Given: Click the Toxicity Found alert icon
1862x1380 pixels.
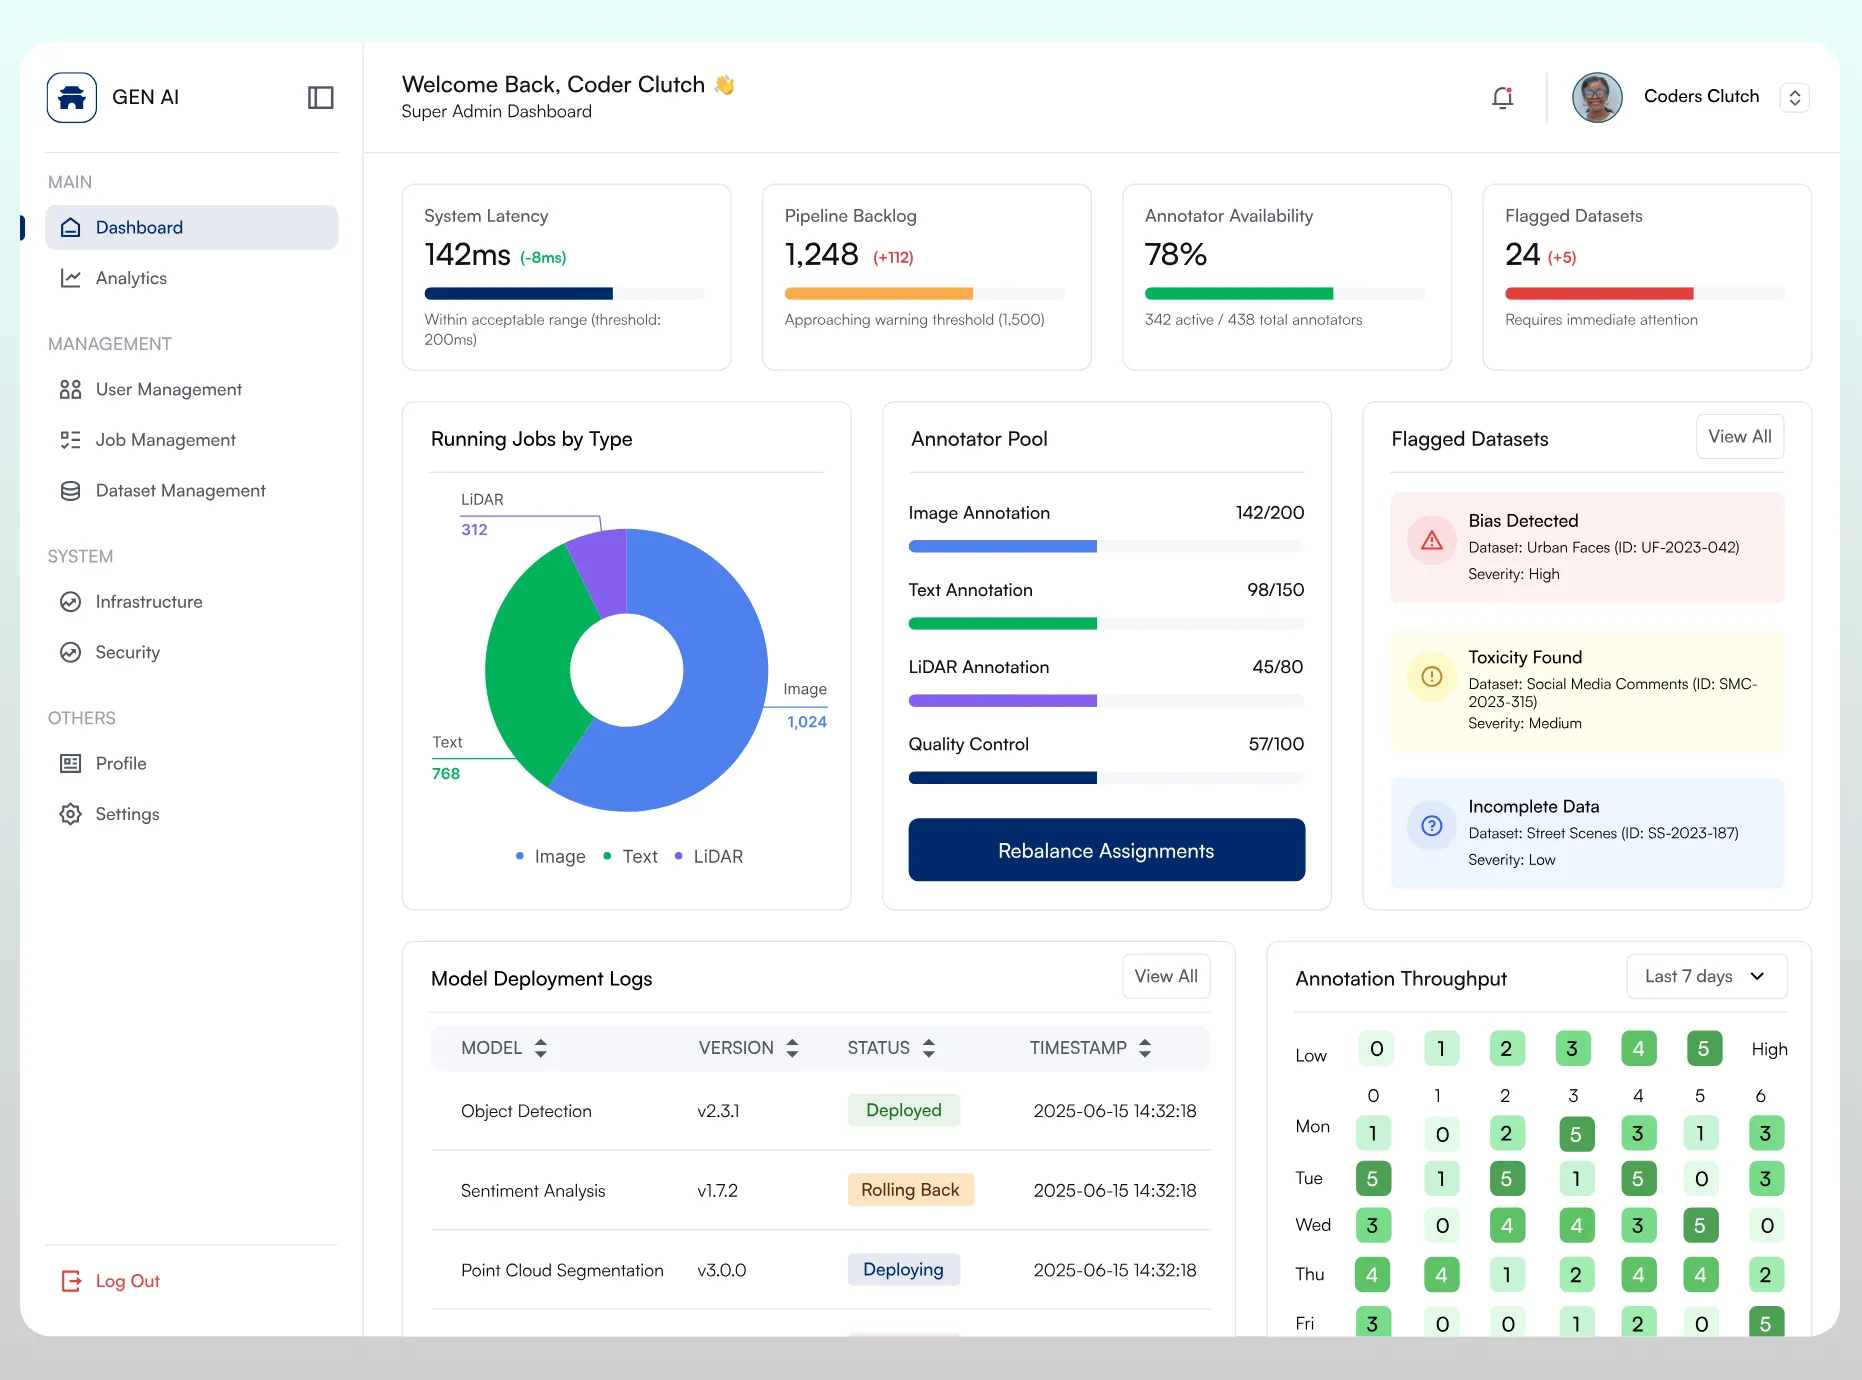Looking at the screenshot, I should (1432, 677).
